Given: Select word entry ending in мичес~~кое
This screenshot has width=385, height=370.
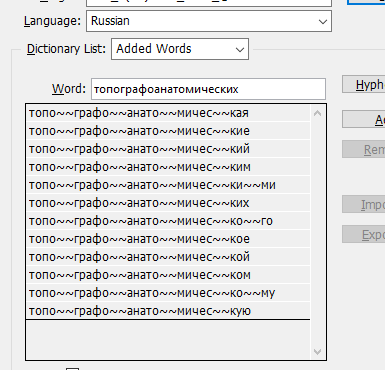Looking at the screenshot, I should pos(168,239).
